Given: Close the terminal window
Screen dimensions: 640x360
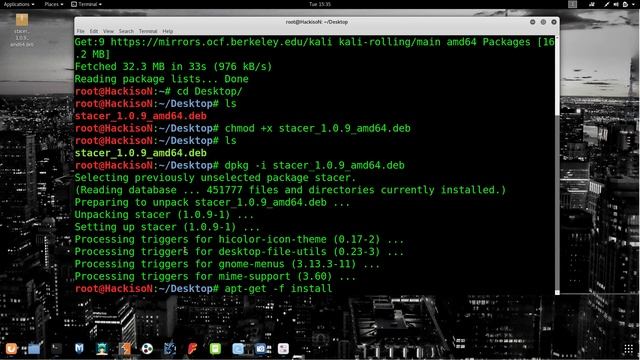Looking at the screenshot, I should [554, 22].
